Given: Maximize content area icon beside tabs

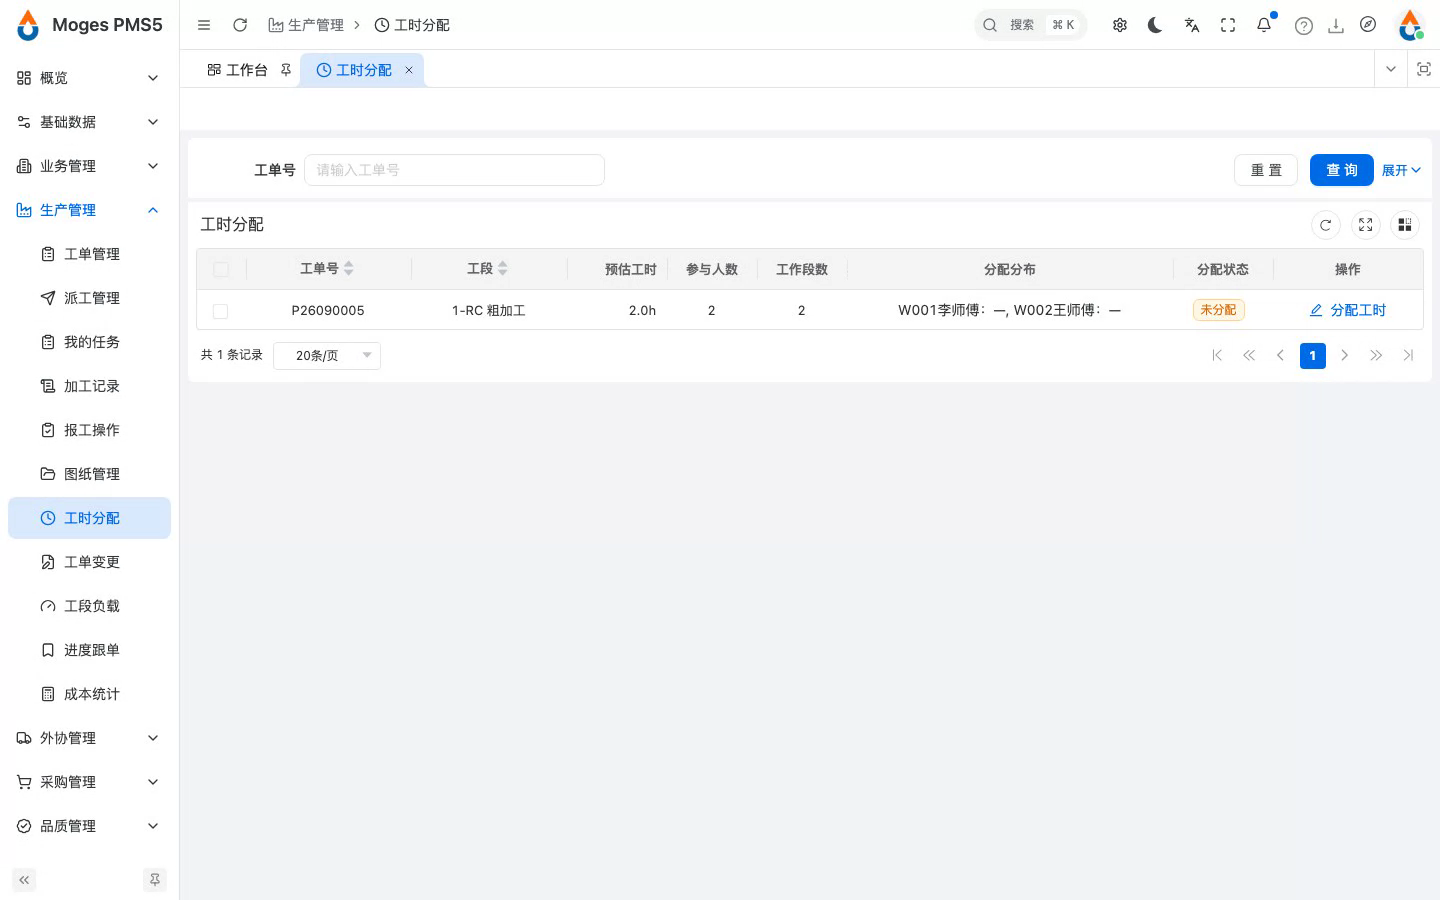Looking at the screenshot, I should click(1424, 69).
